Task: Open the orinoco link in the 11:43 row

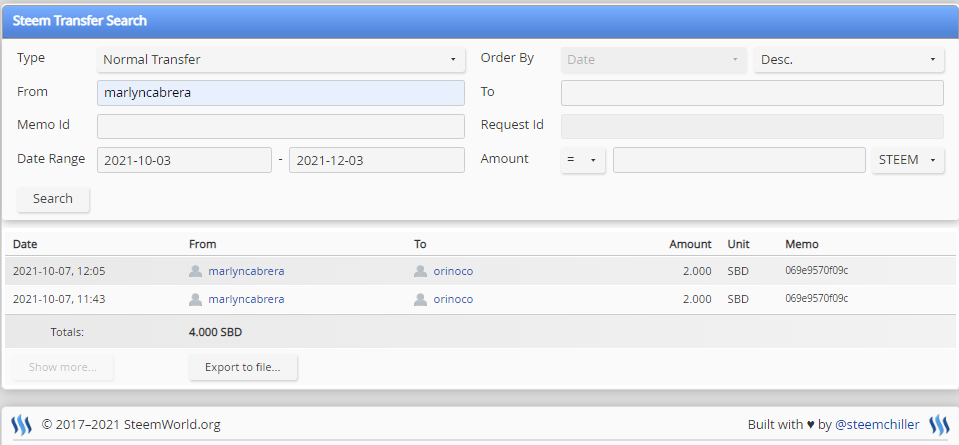Action: tap(453, 300)
